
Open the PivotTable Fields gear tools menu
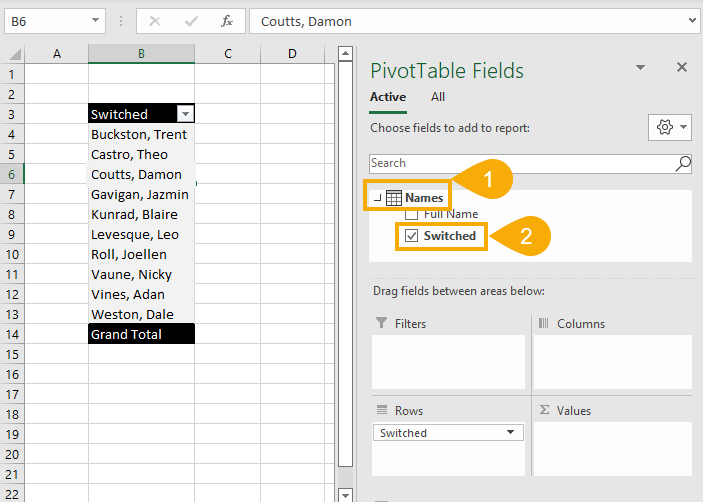[669, 127]
